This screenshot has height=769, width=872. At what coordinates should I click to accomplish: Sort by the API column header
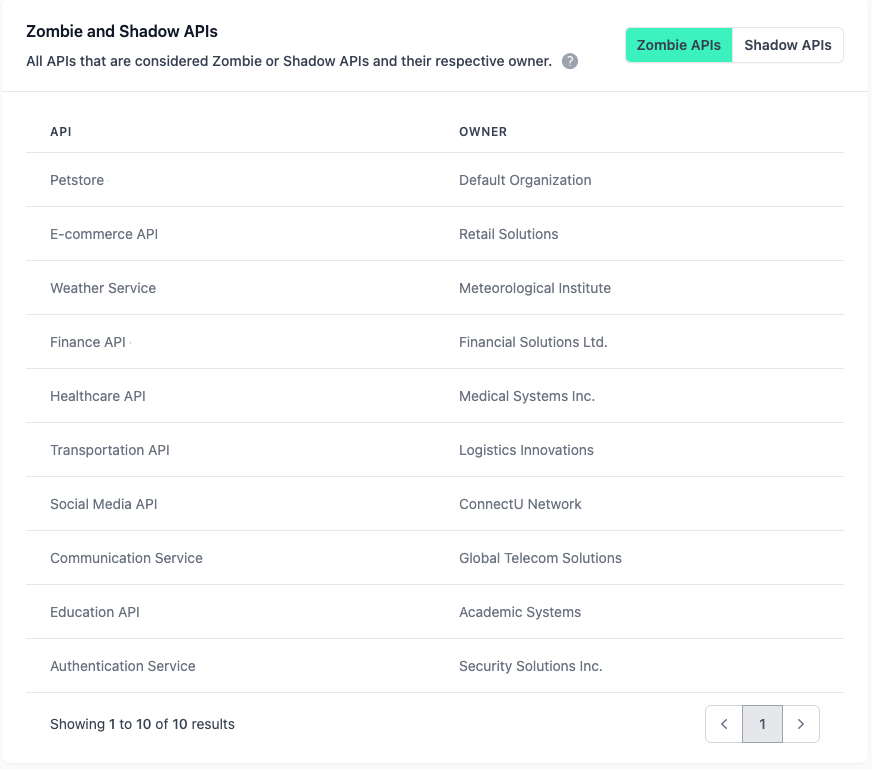[60, 132]
